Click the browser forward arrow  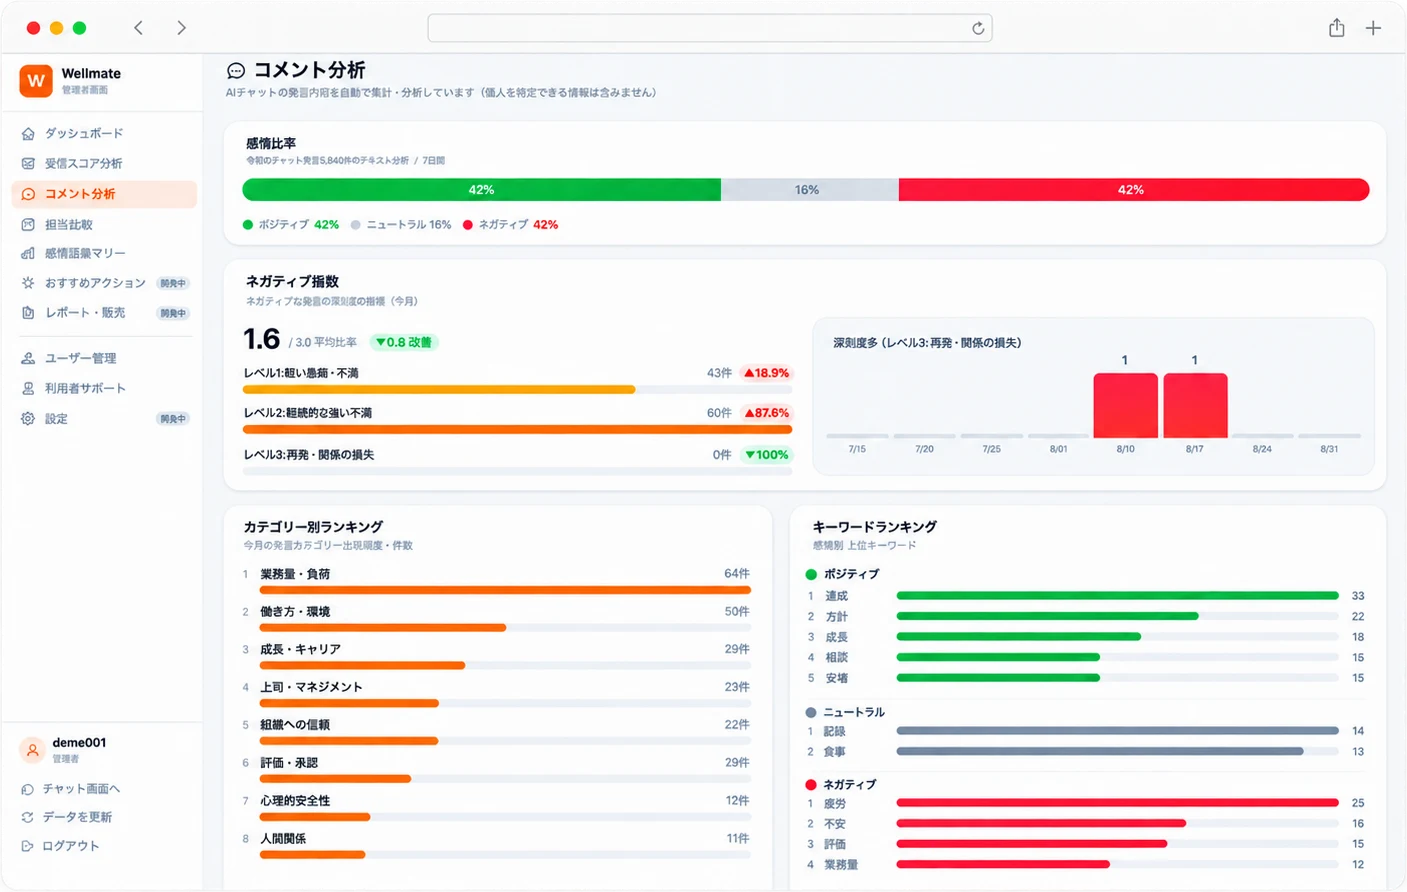click(181, 28)
